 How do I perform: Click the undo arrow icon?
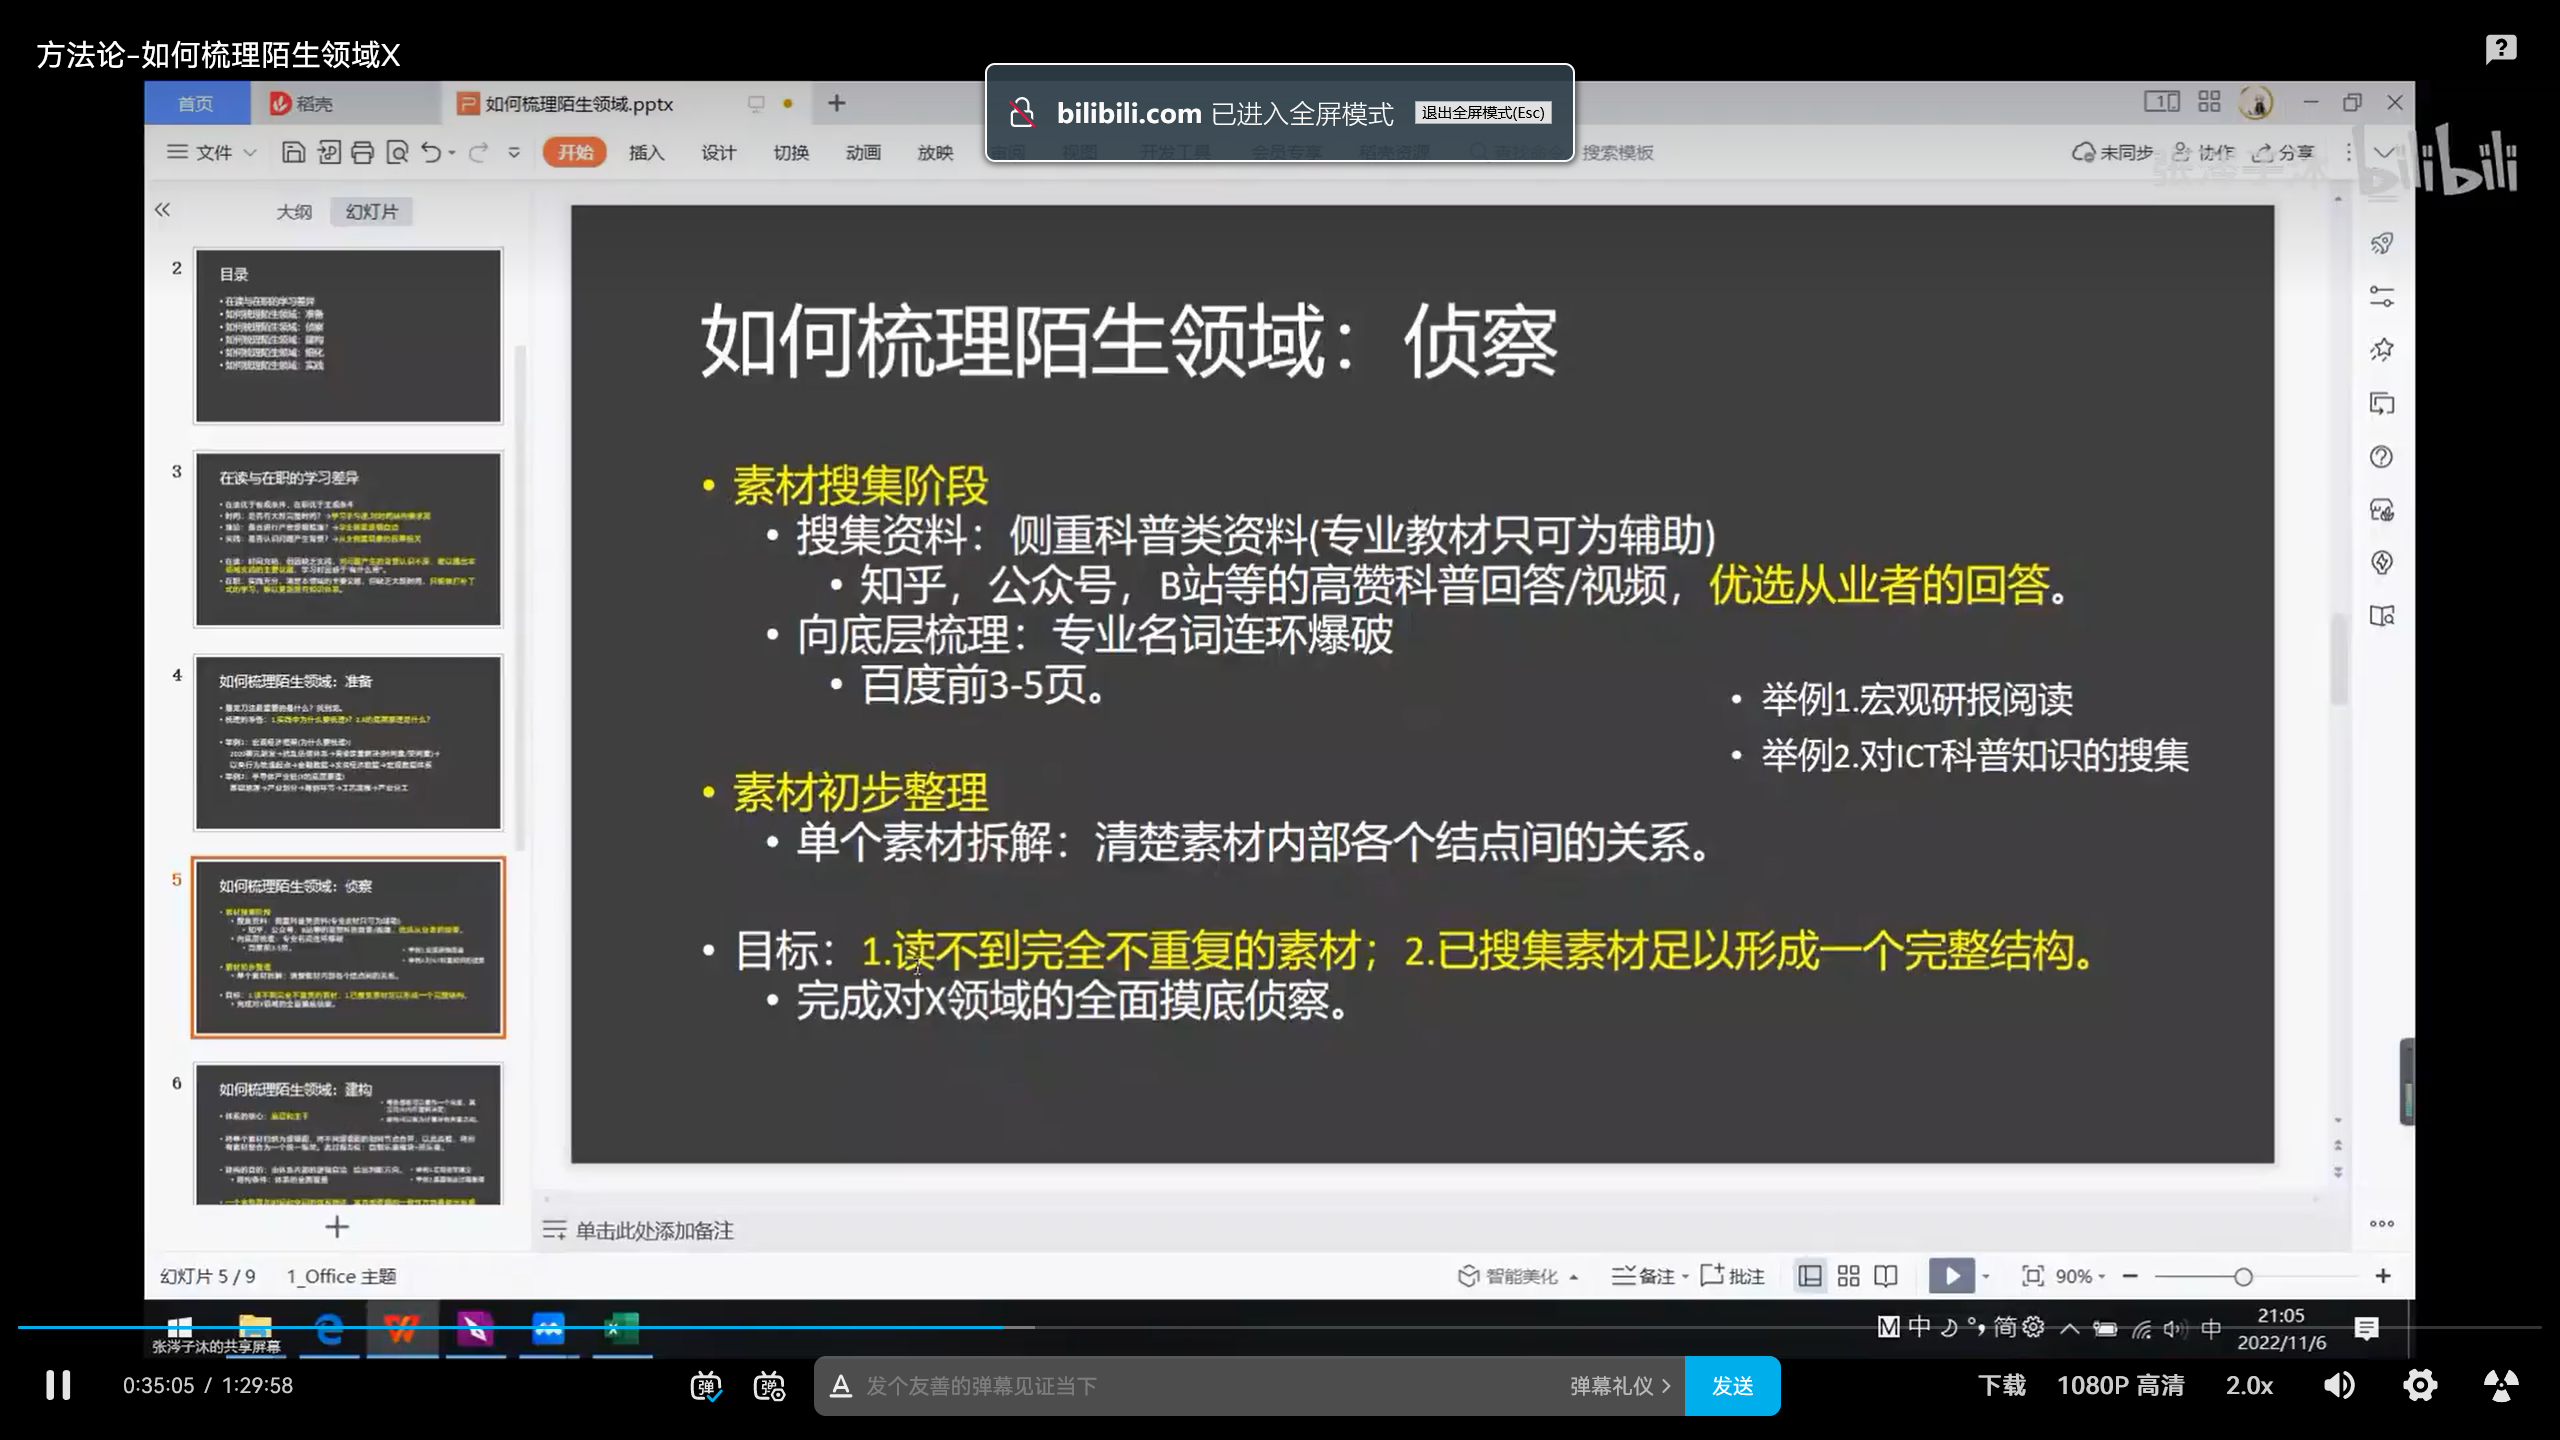(x=431, y=153)
